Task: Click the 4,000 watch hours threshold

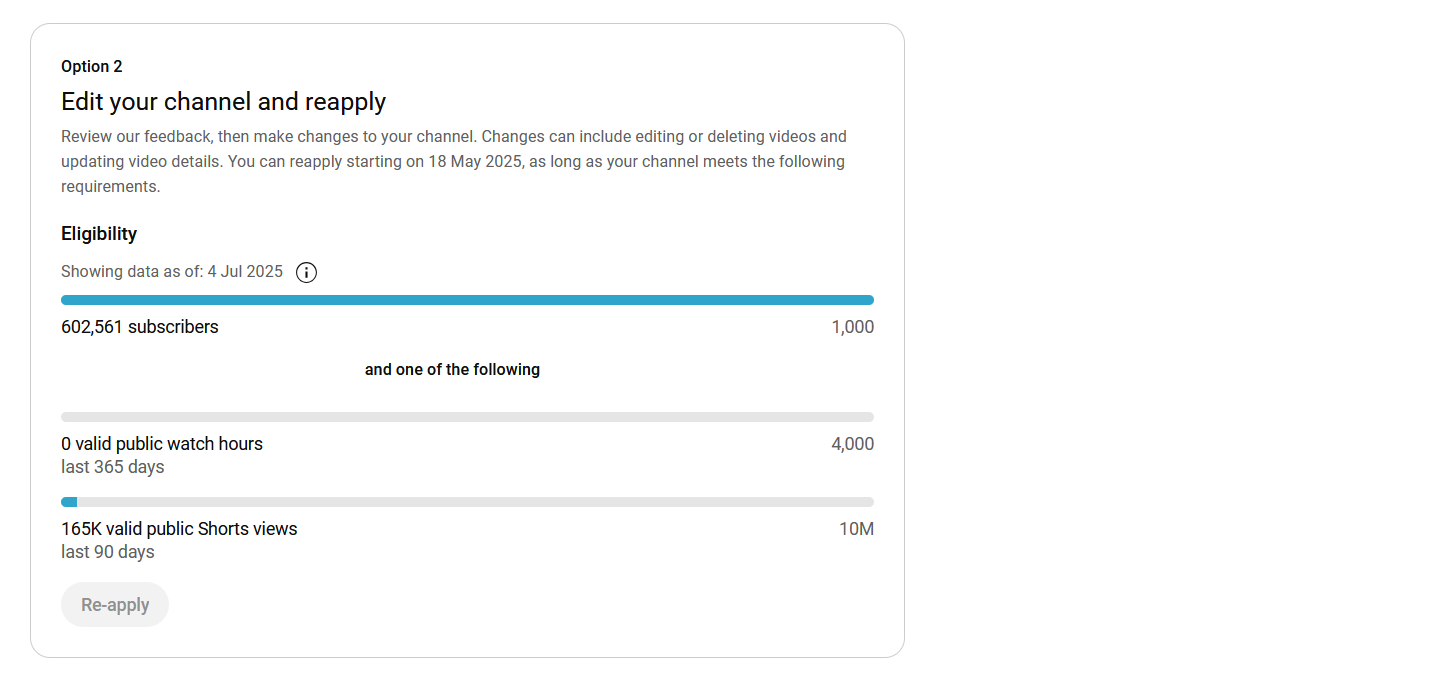Action: pos(853,444)
